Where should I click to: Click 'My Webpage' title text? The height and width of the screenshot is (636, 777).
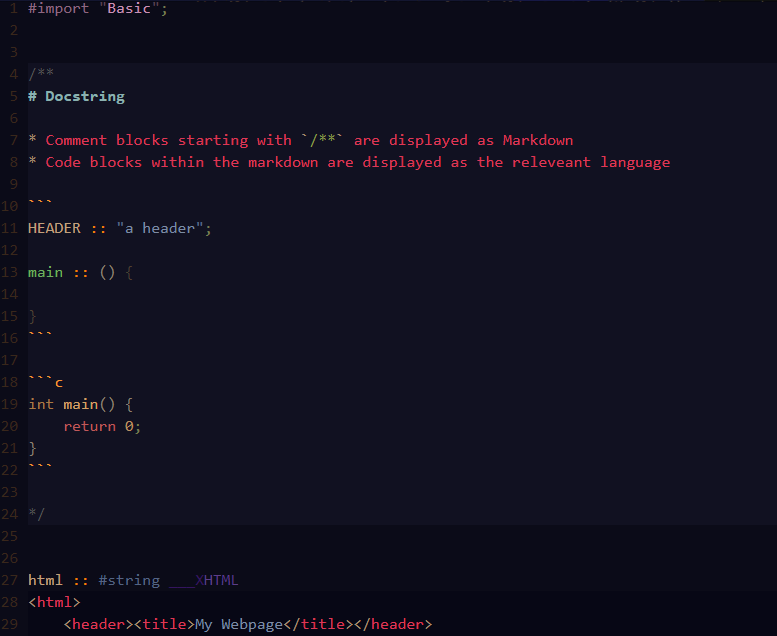pos(239,625)
